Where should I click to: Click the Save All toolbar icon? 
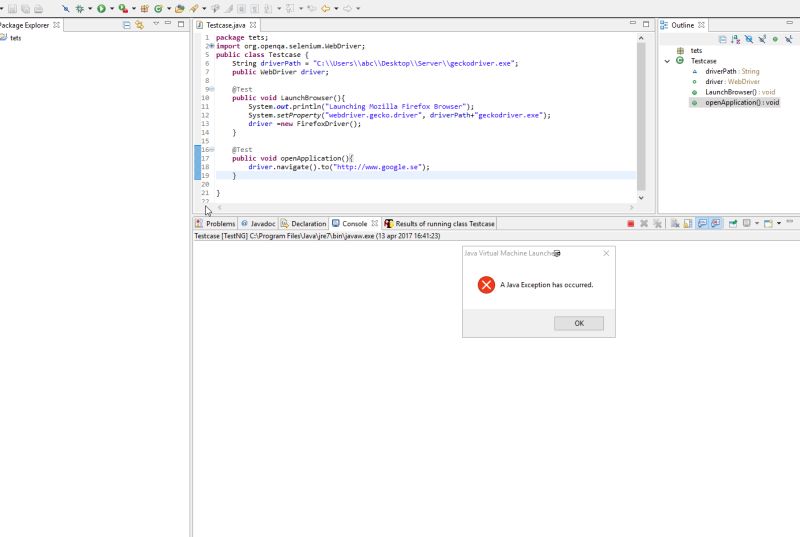click(25, 9)
